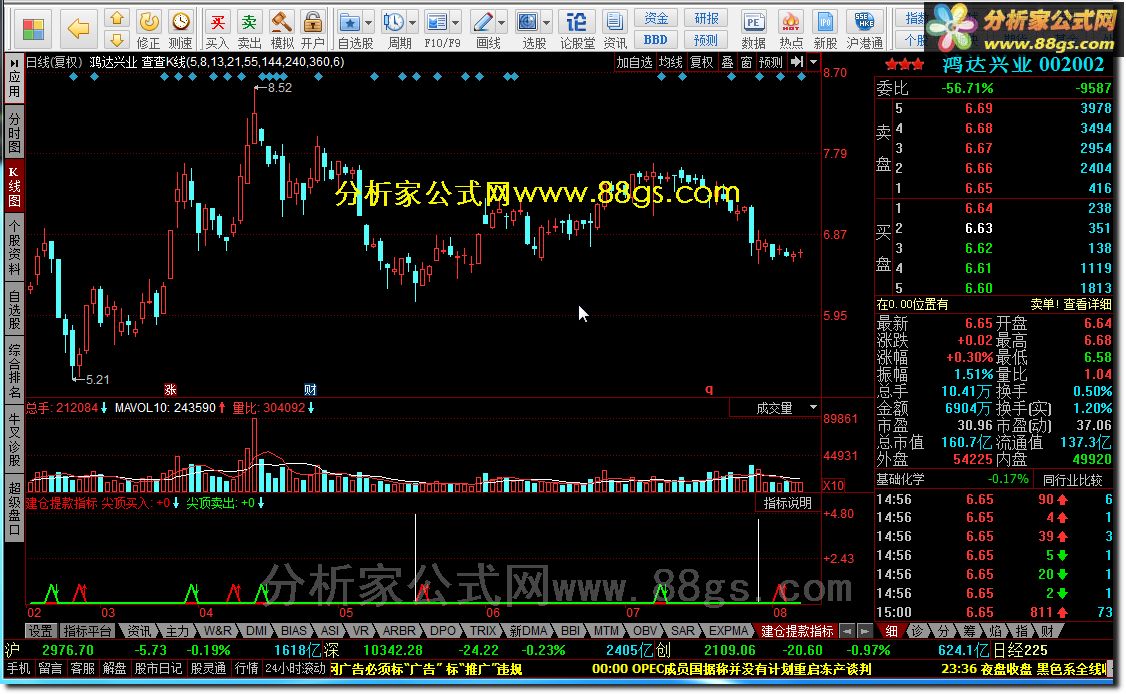Click the 研报 research report button
The image size is (1126, 694).
click(706, 18)
